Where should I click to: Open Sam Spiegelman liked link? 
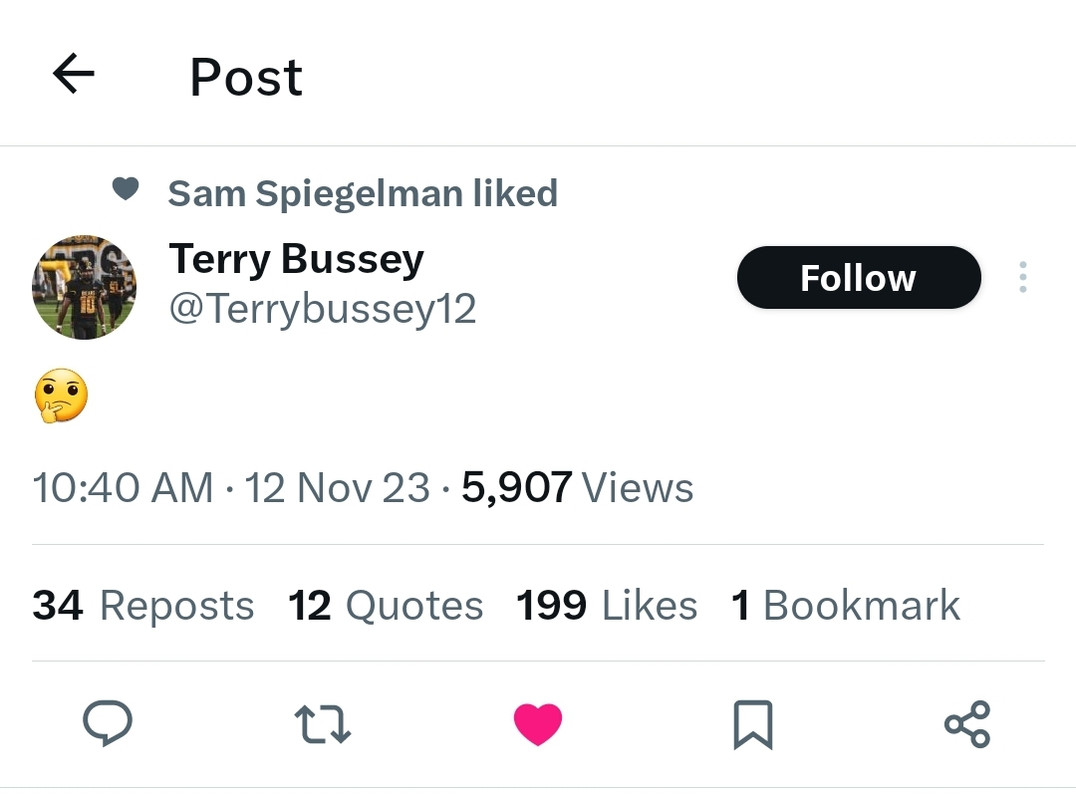click(362, 193)
